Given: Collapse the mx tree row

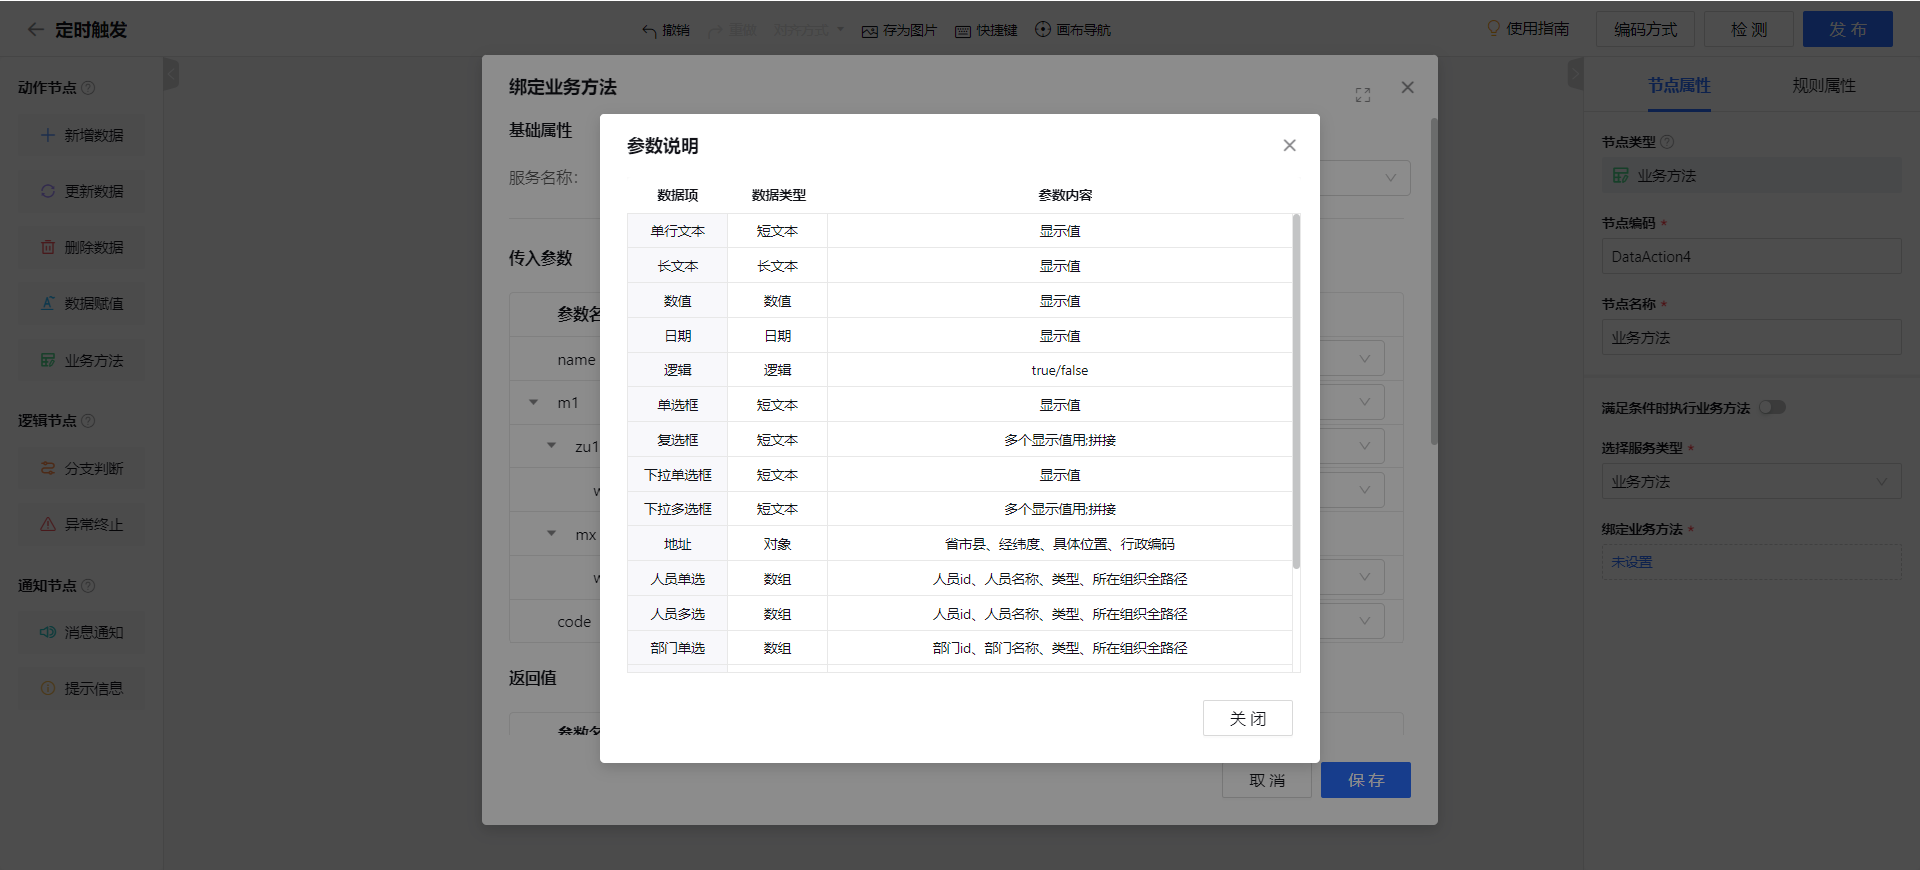Looking at the screenshot, I should 551,534.
